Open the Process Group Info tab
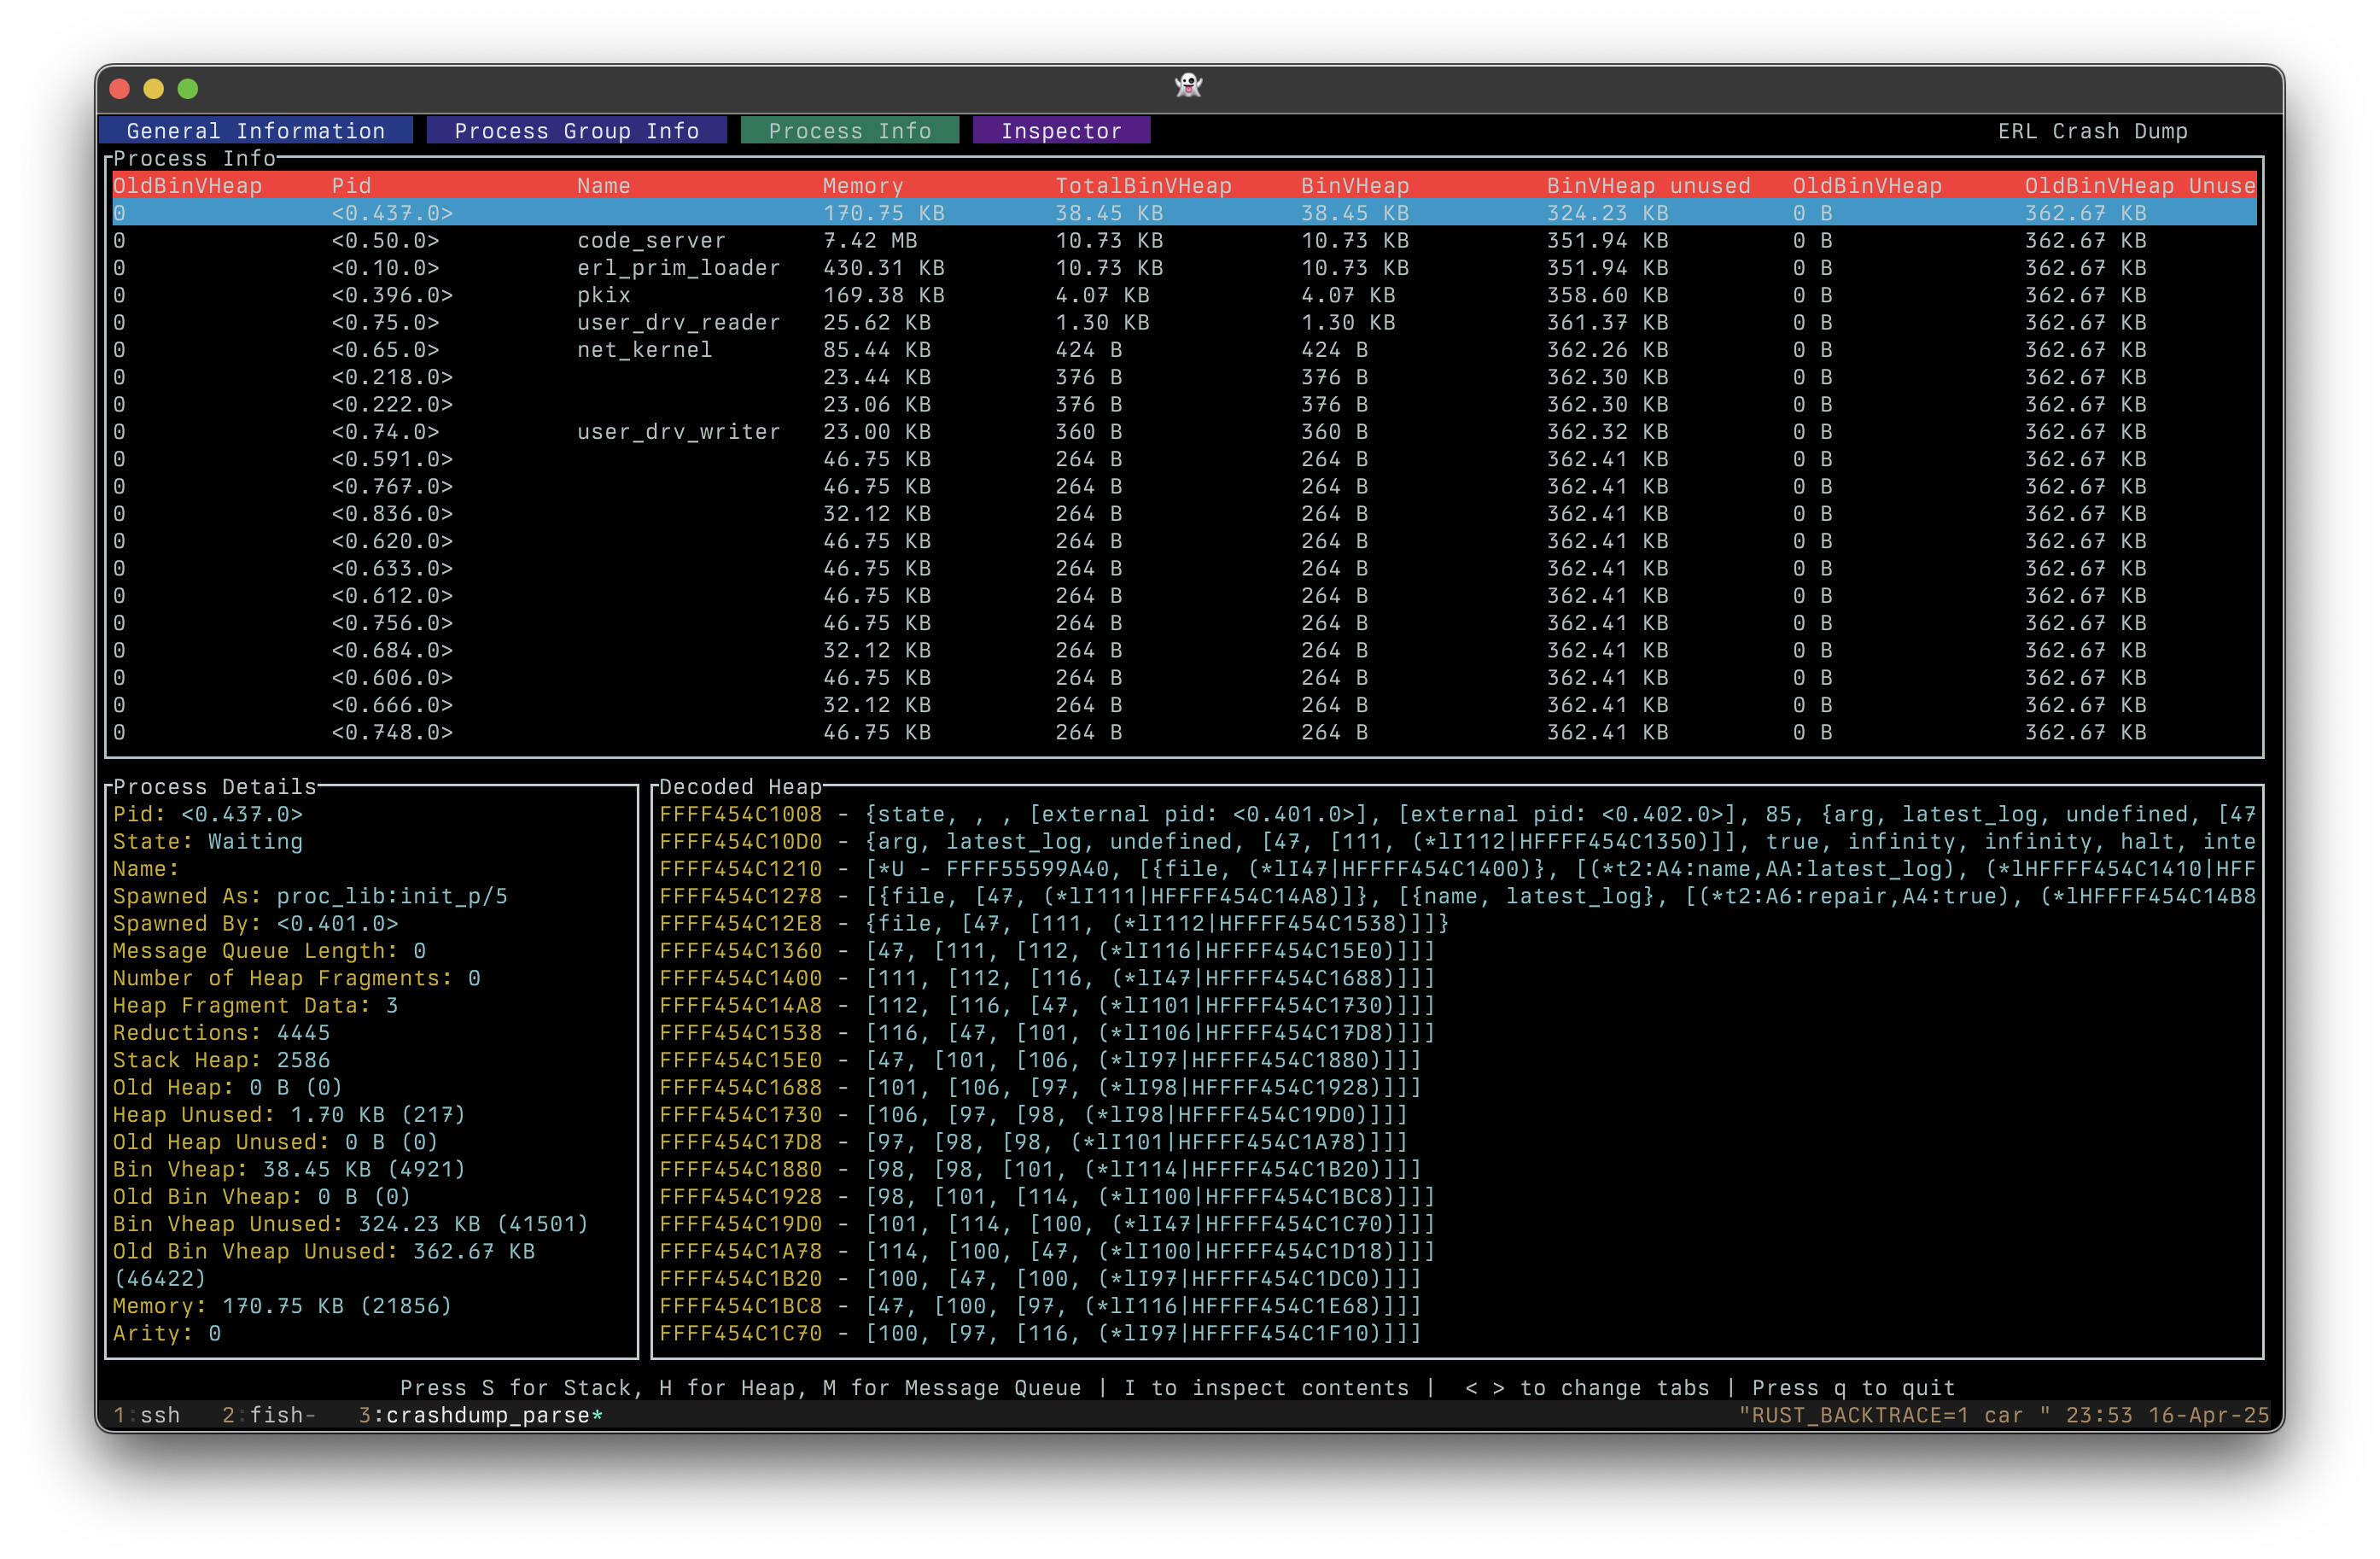This screenshot has width=2380, height=1559. [x=576, y=131]
